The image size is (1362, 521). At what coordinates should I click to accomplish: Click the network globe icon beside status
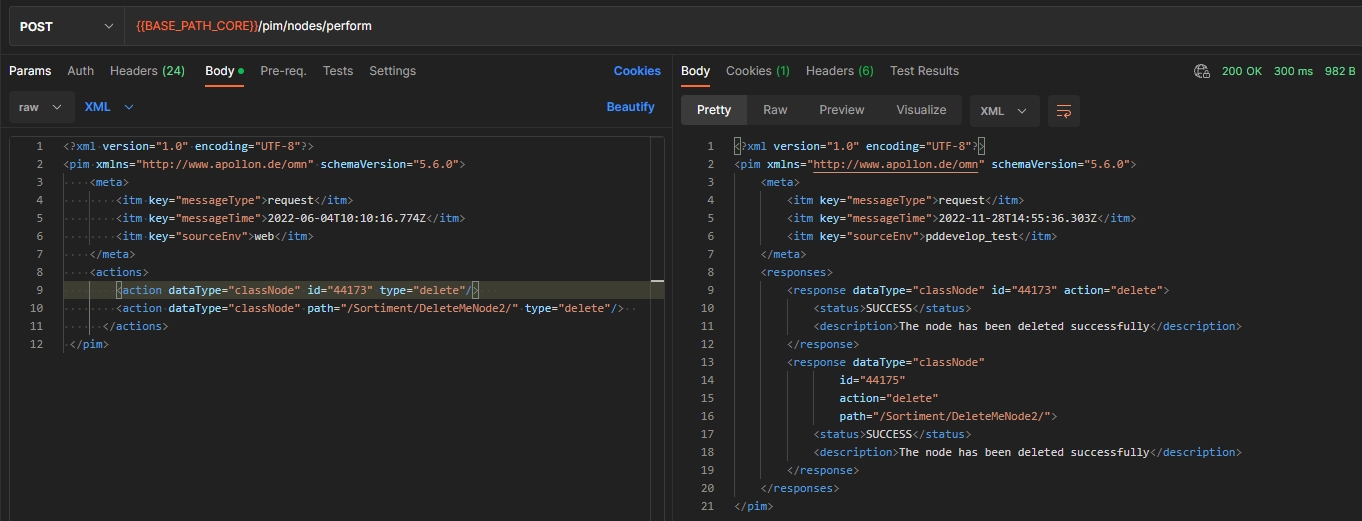coord(1202,71)
